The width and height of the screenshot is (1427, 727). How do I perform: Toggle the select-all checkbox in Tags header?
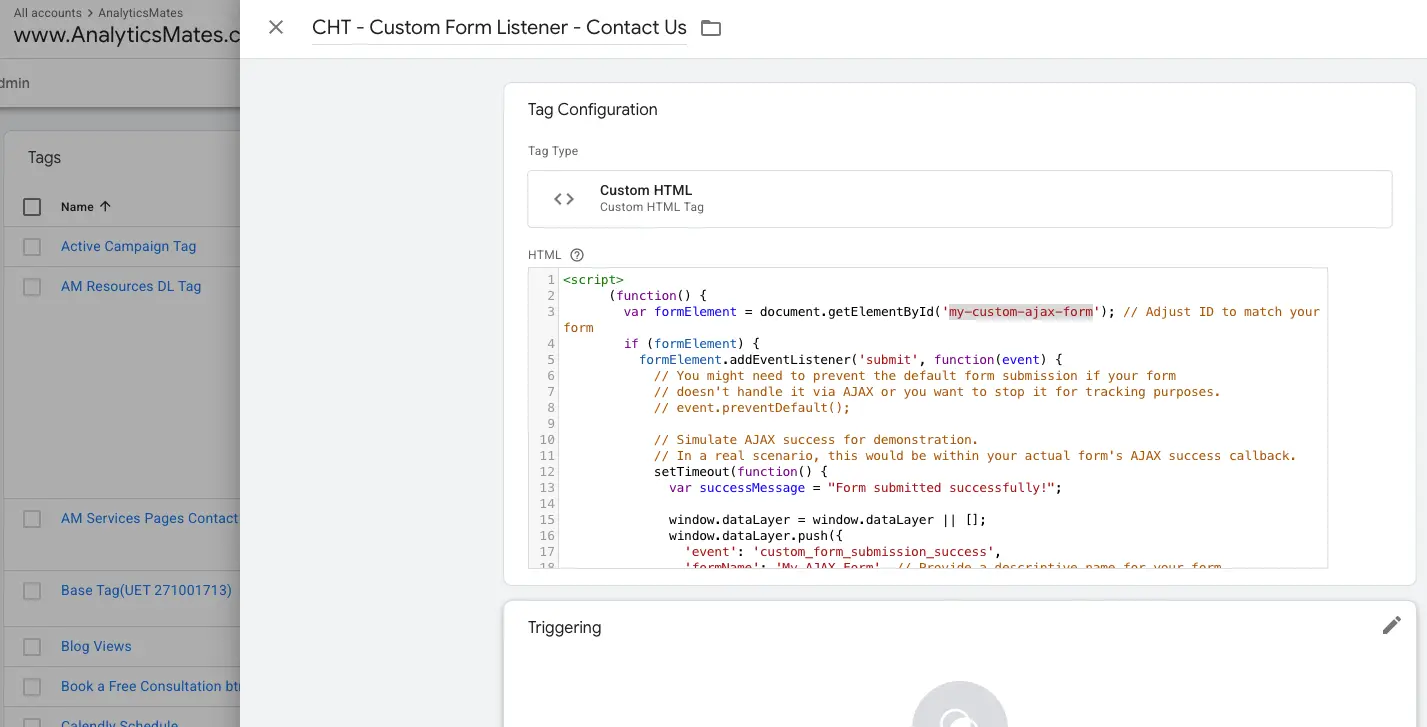pyautogui.click(x=32, y=207)
